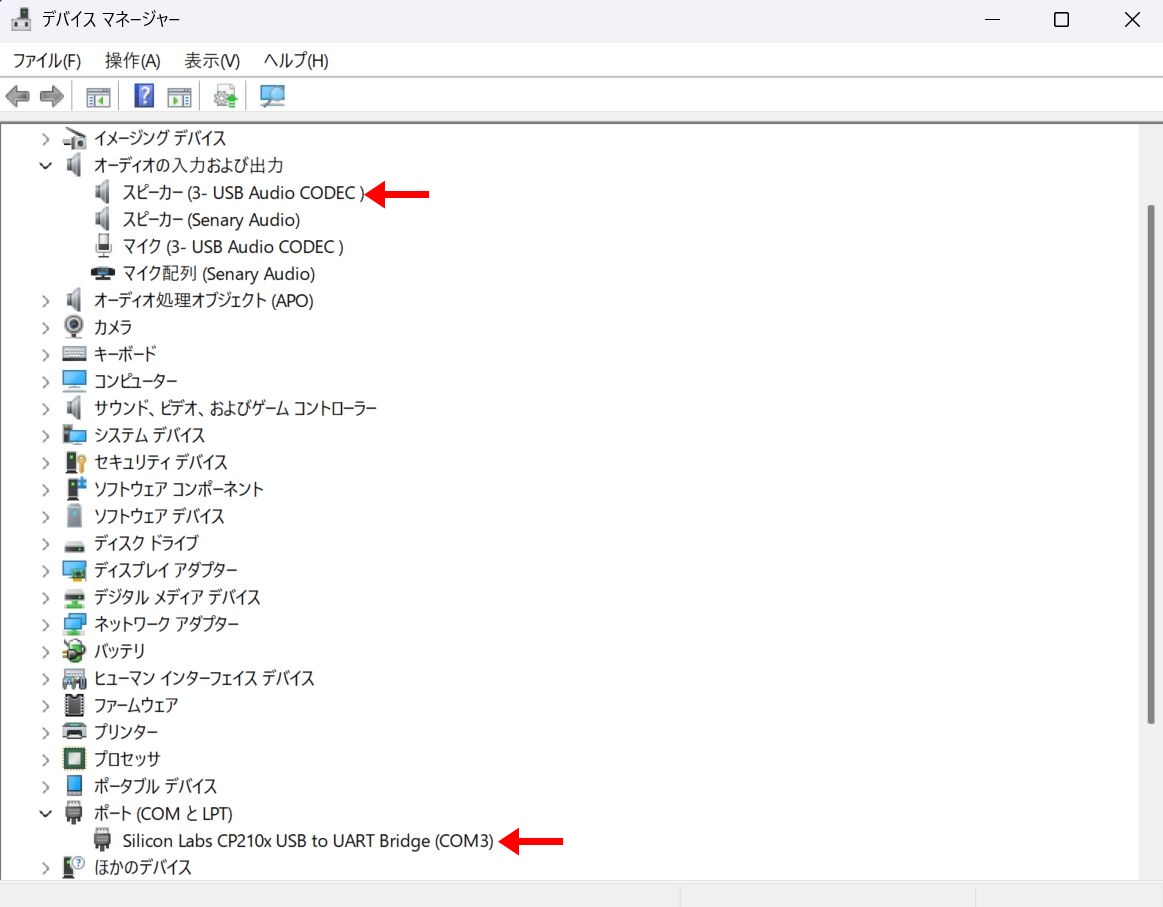Collapse the ポート (COM と LPT) category
Image resolution: width=1163 pixels, height=907 pixels.
click(x=45, y=814)
